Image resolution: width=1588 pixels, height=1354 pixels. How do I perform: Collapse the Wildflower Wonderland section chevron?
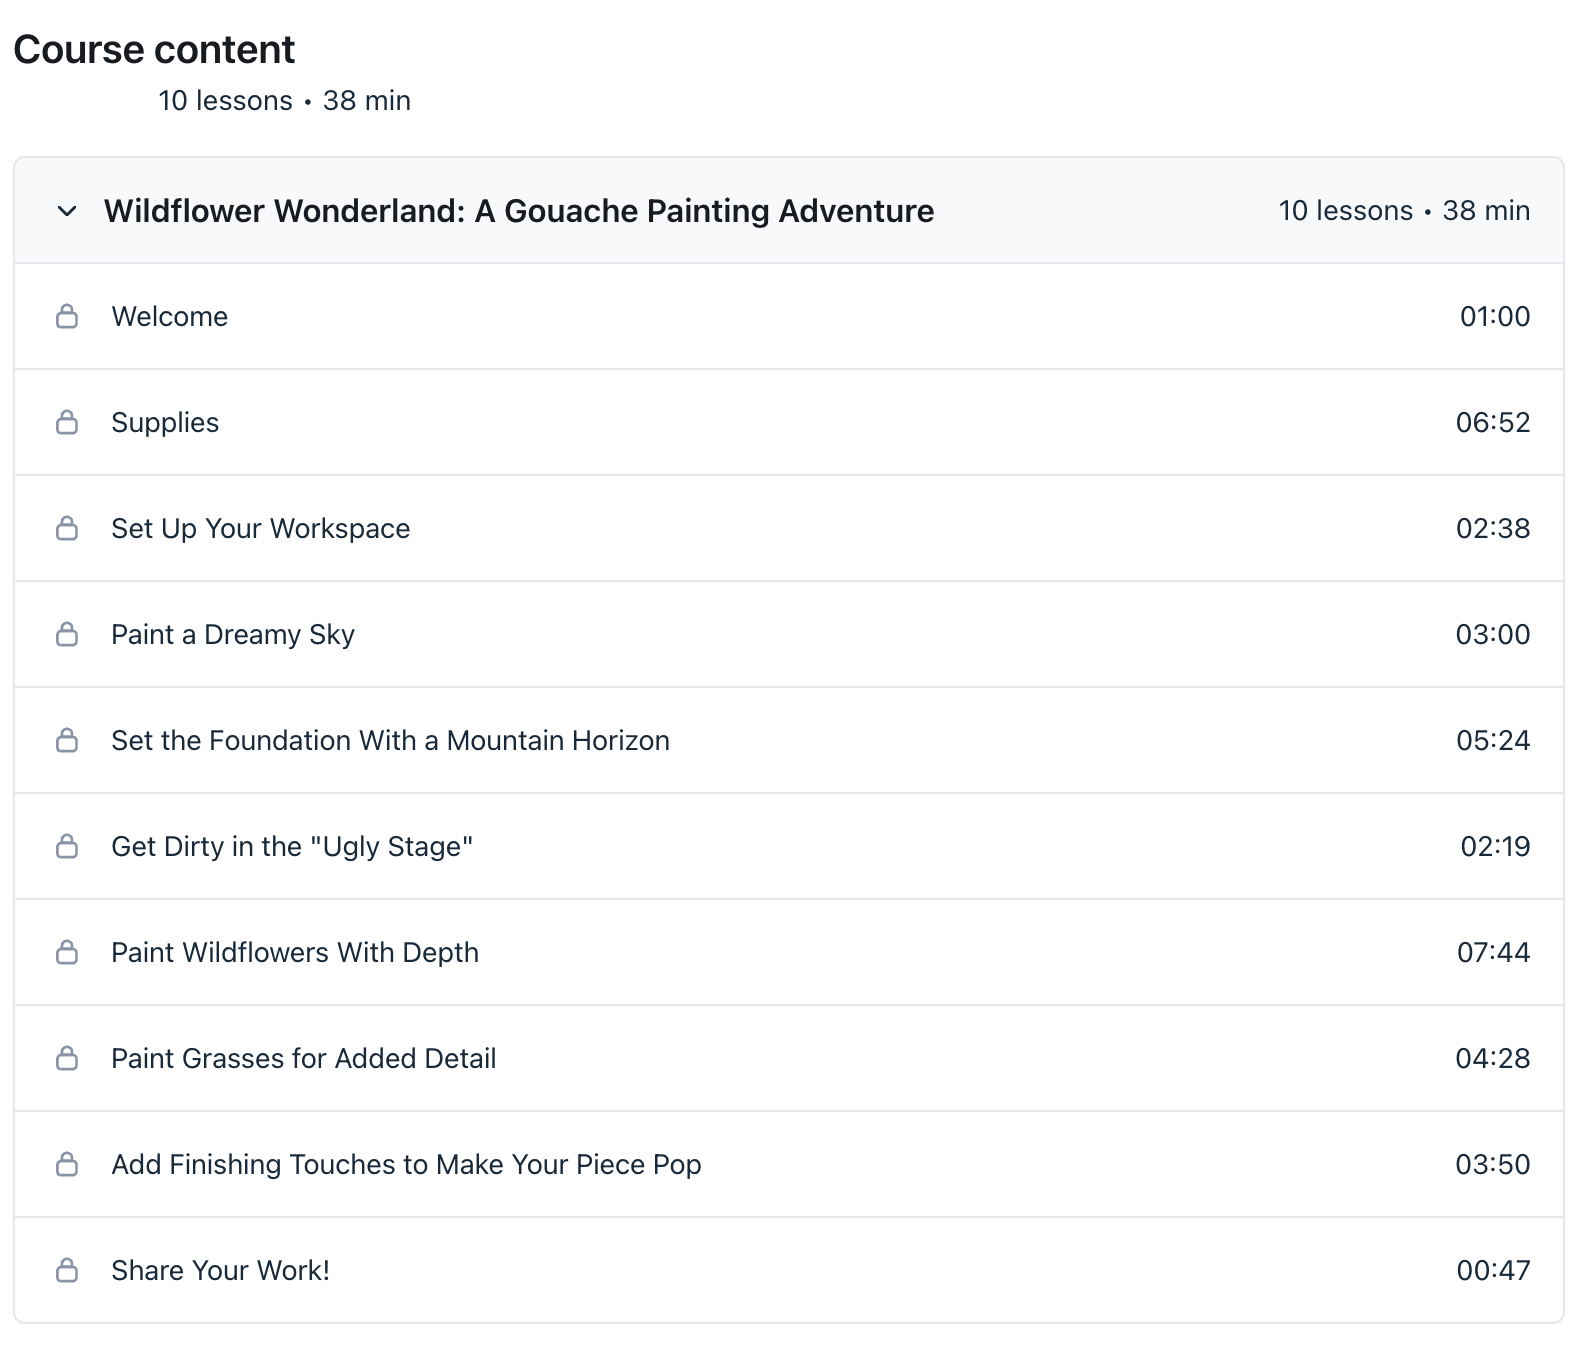(x=67, y=211)
